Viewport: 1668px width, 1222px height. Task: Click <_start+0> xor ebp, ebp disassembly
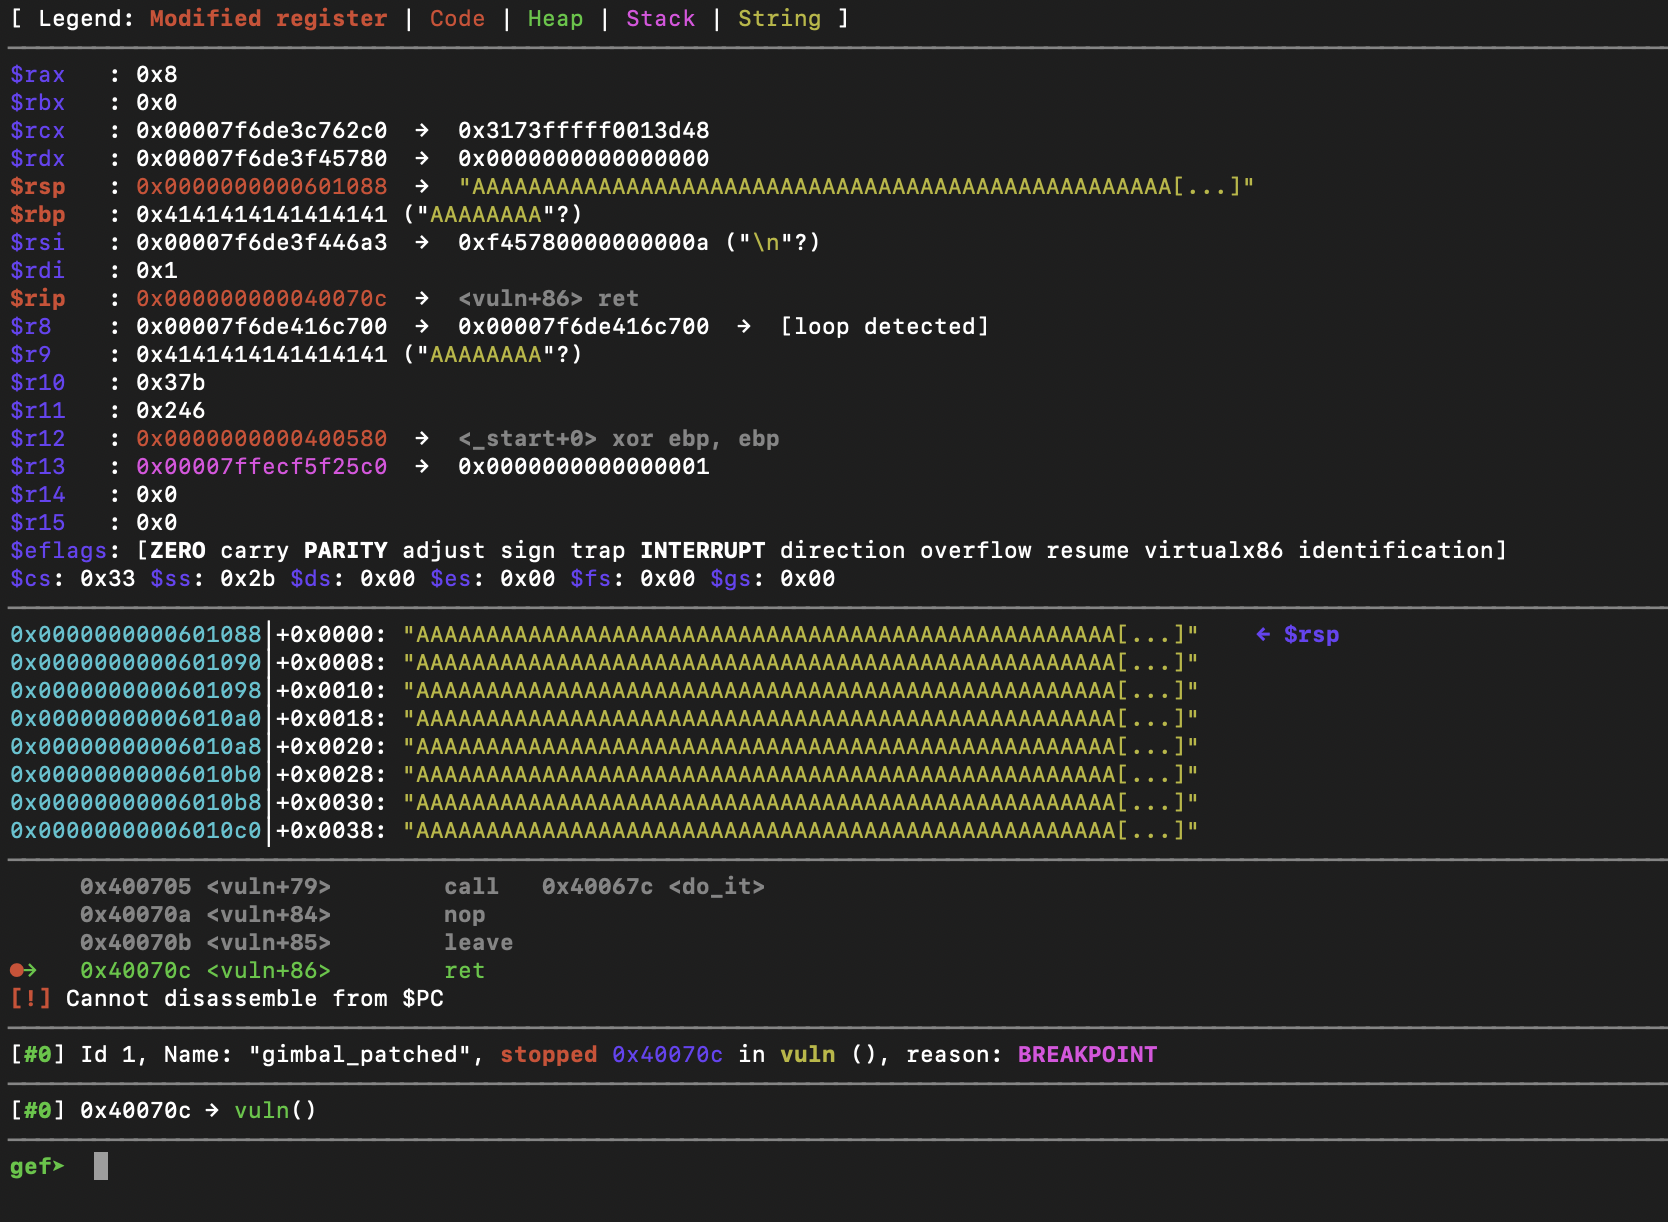click(619, 439)
